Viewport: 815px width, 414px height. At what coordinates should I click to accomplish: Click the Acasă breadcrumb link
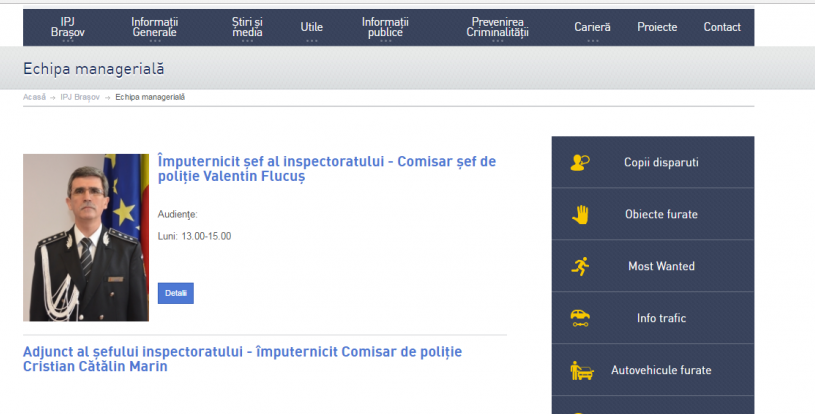[x=34, y=97]
